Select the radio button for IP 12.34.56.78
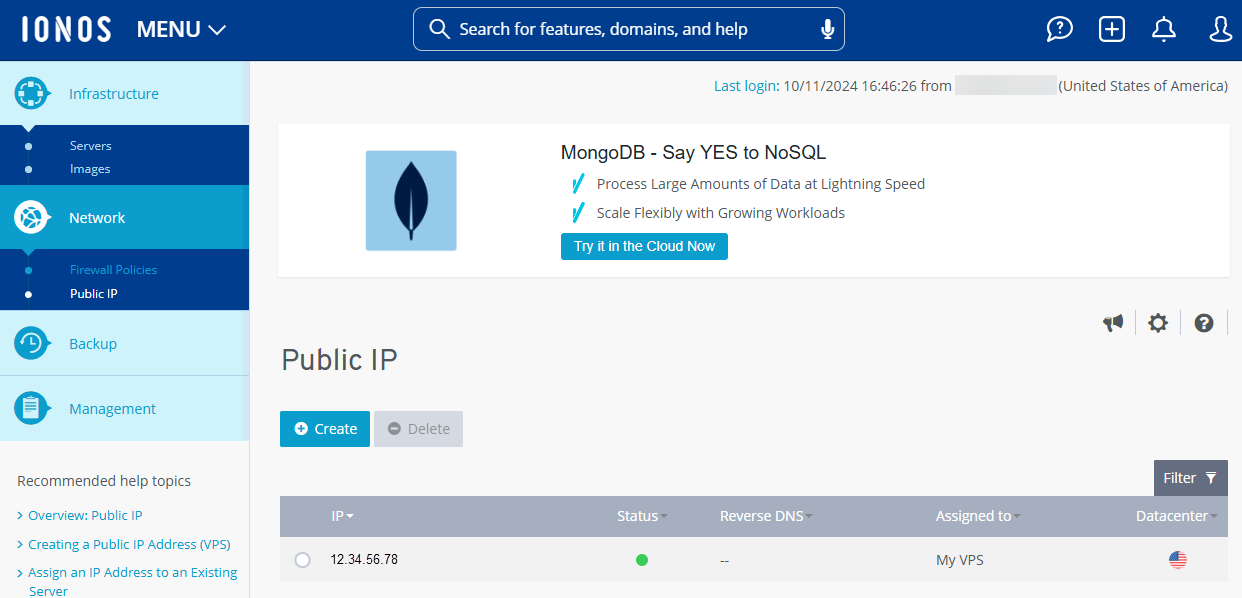 [x=303, y=559]
